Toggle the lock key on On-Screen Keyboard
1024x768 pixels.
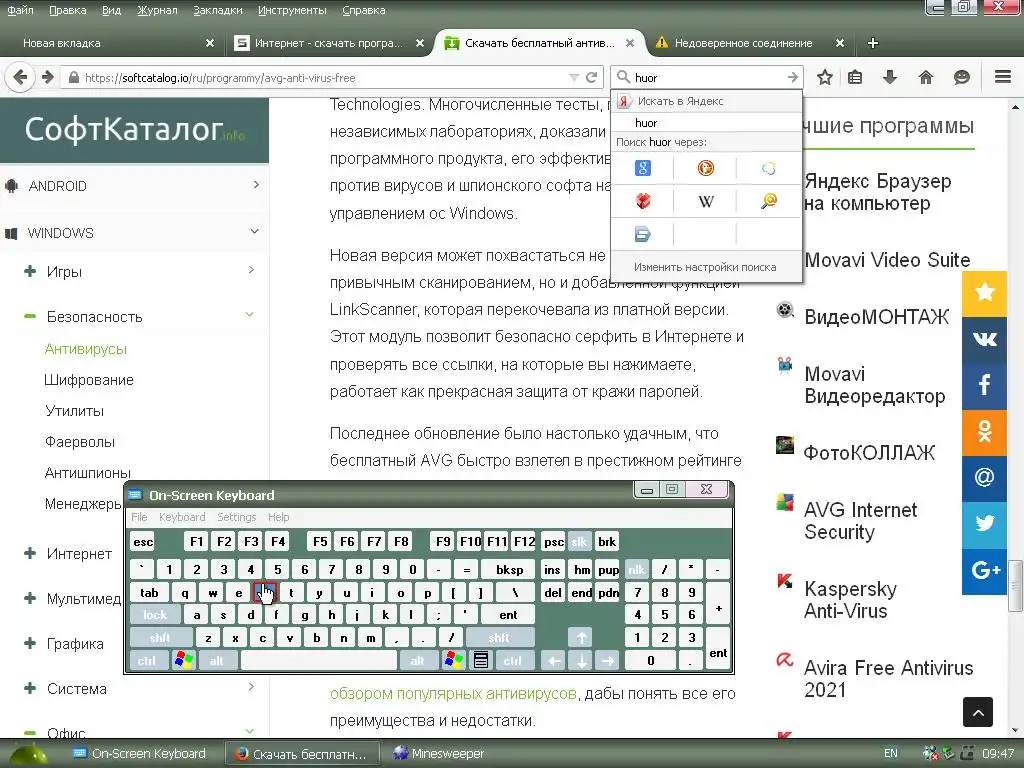[x=155, y=615]
